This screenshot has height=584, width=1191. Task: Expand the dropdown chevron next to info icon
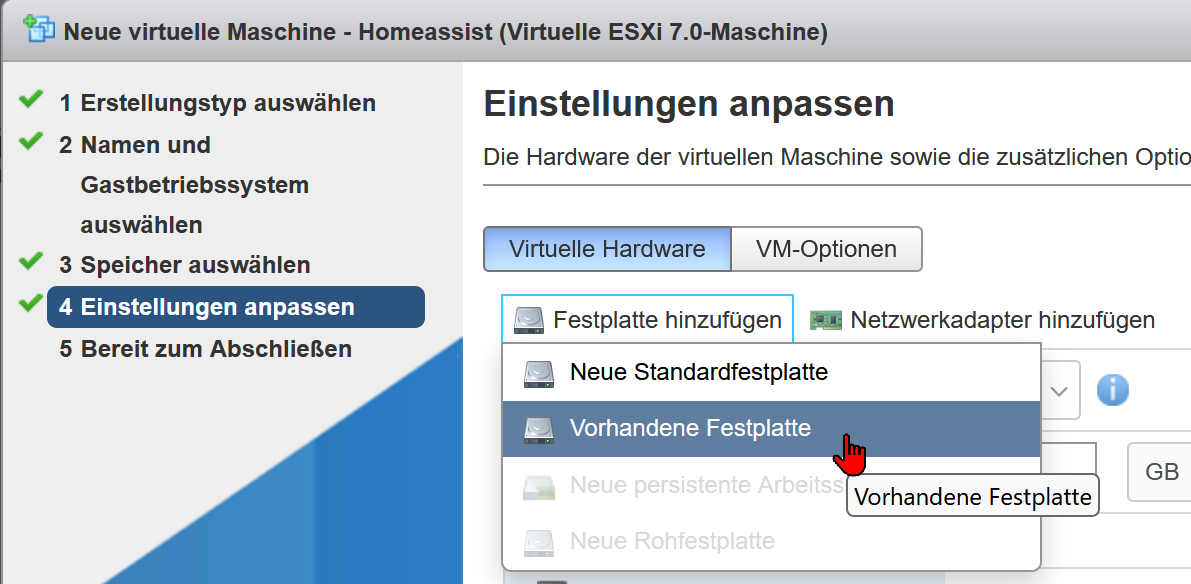(x=1061, y=390)
